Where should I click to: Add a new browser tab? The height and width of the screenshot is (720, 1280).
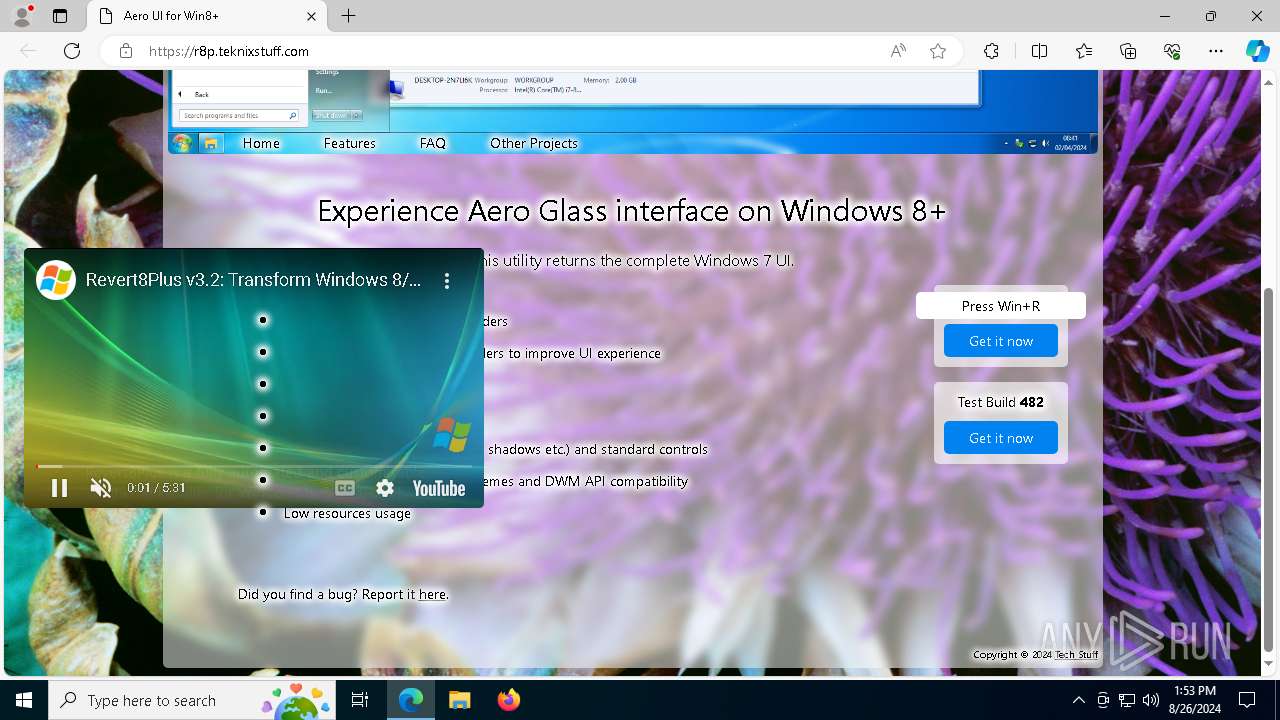[348, 16]
